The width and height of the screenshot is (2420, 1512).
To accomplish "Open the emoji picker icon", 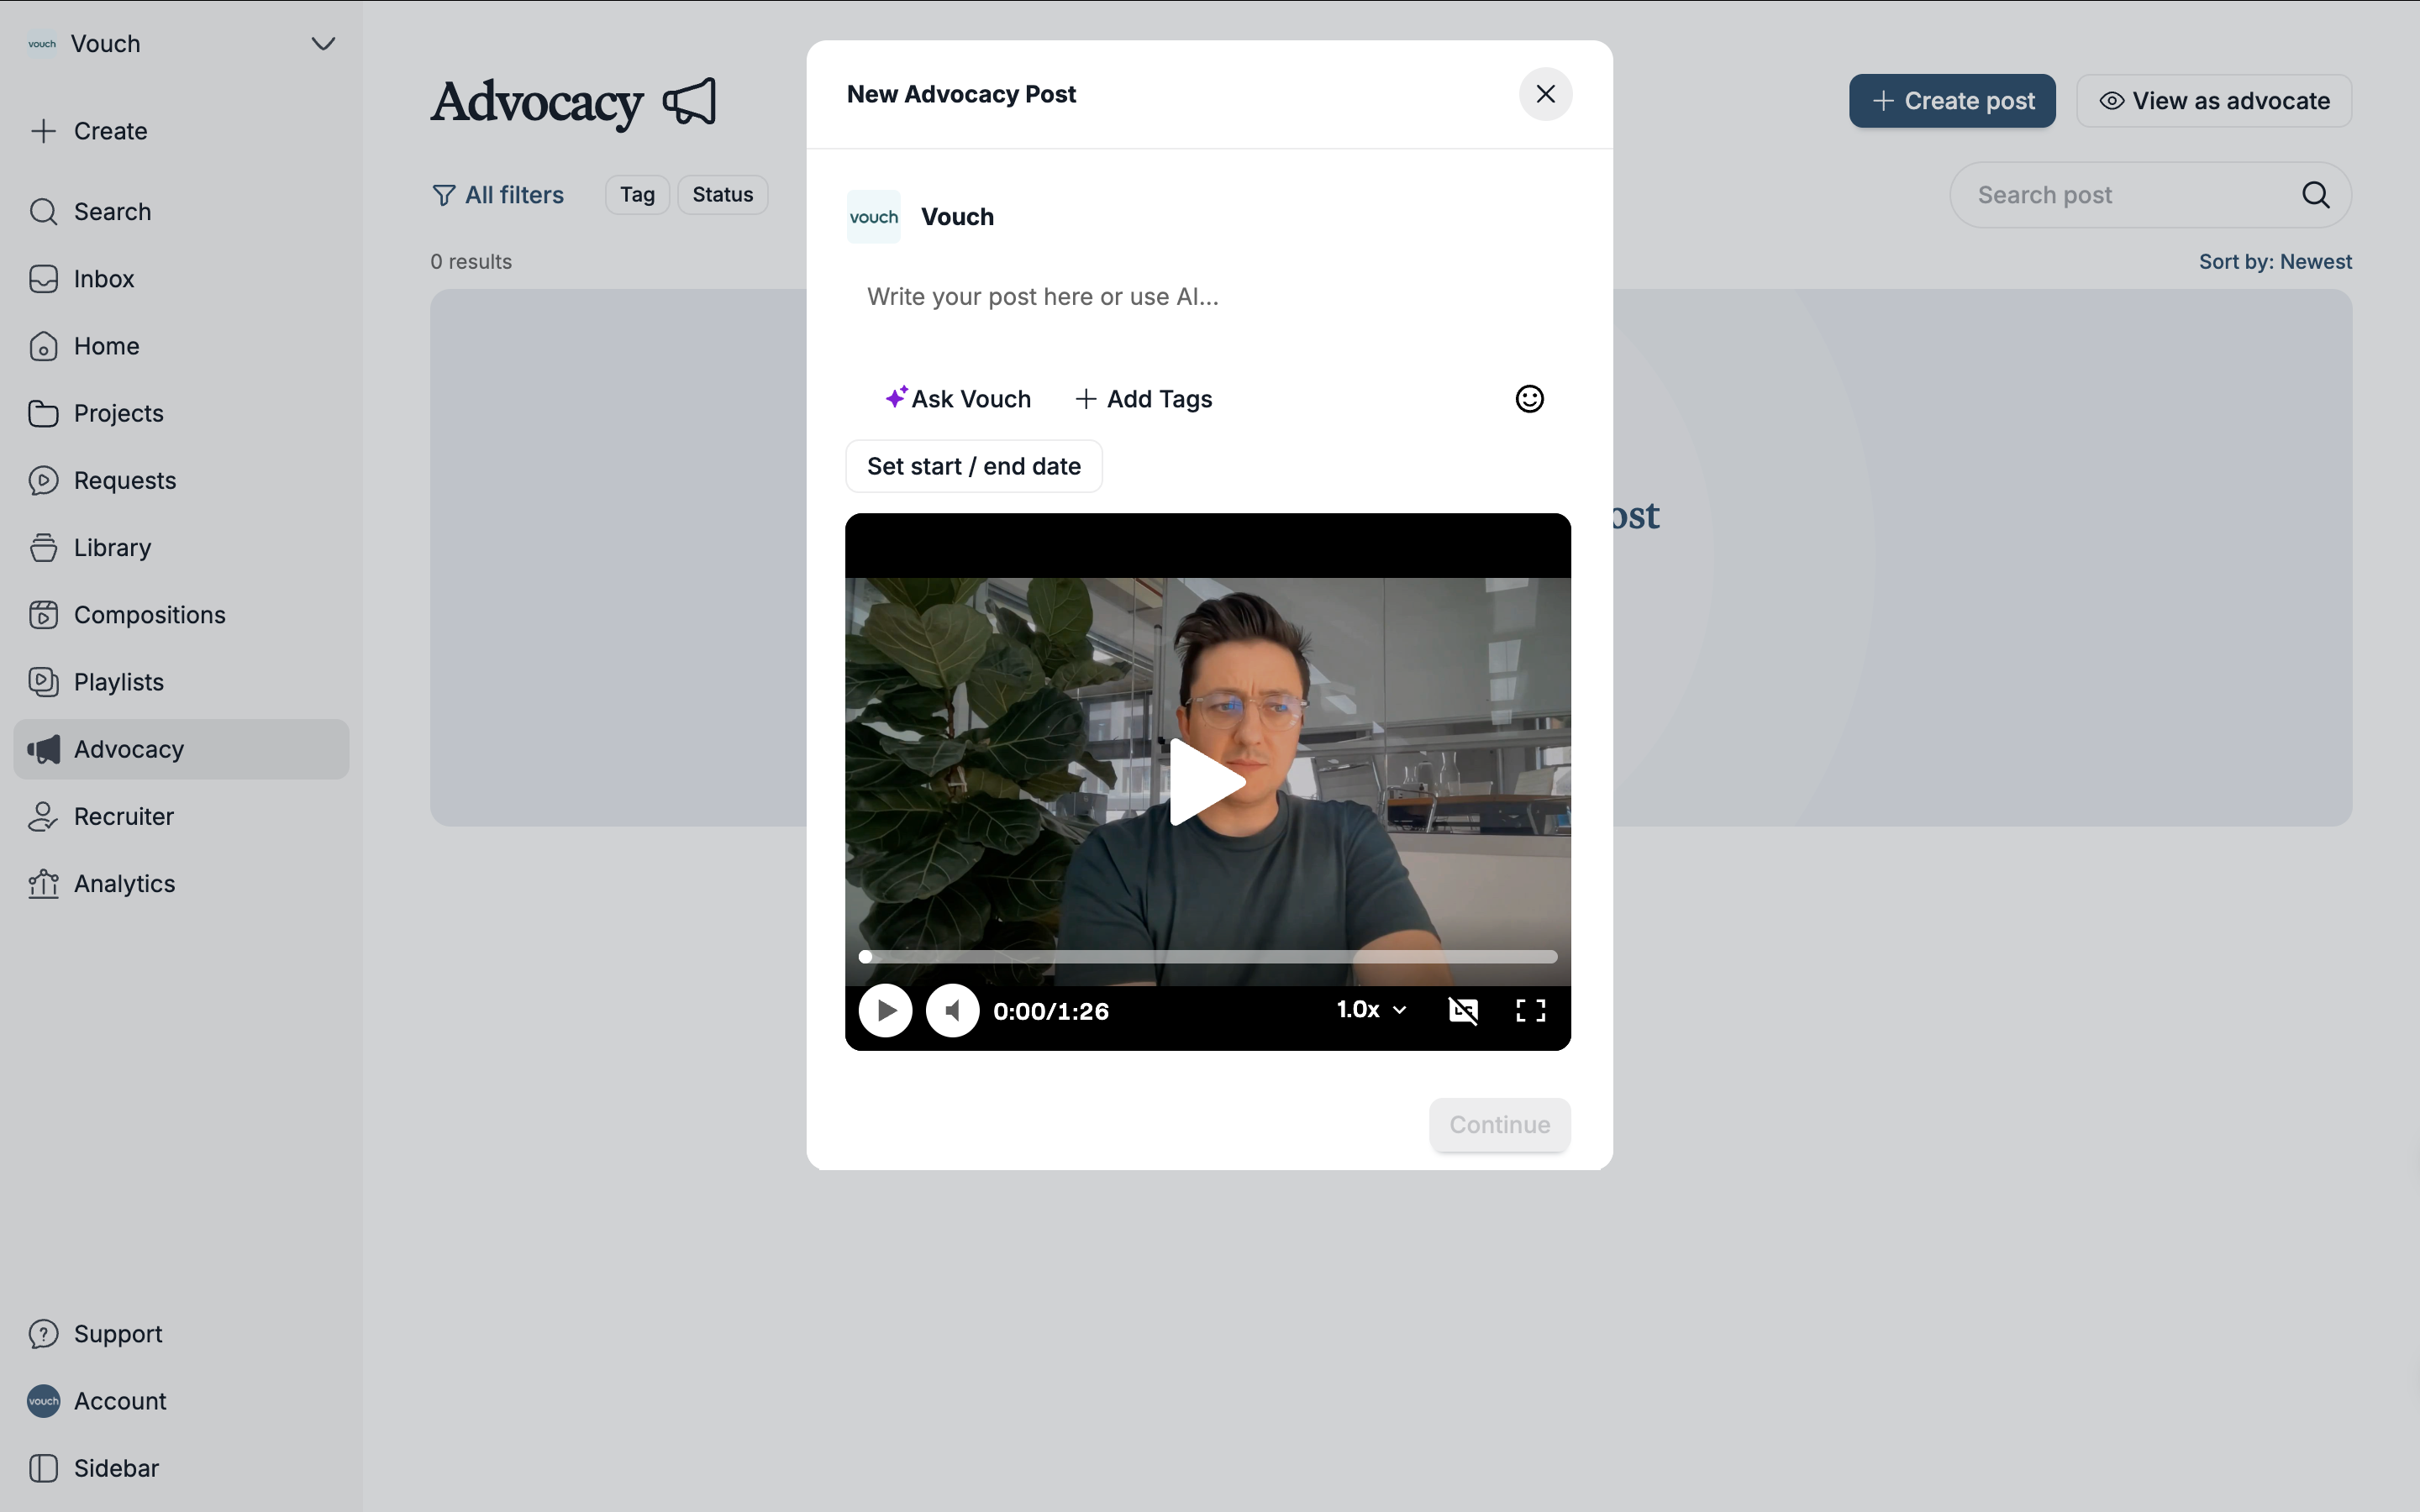I will 1529,399.
